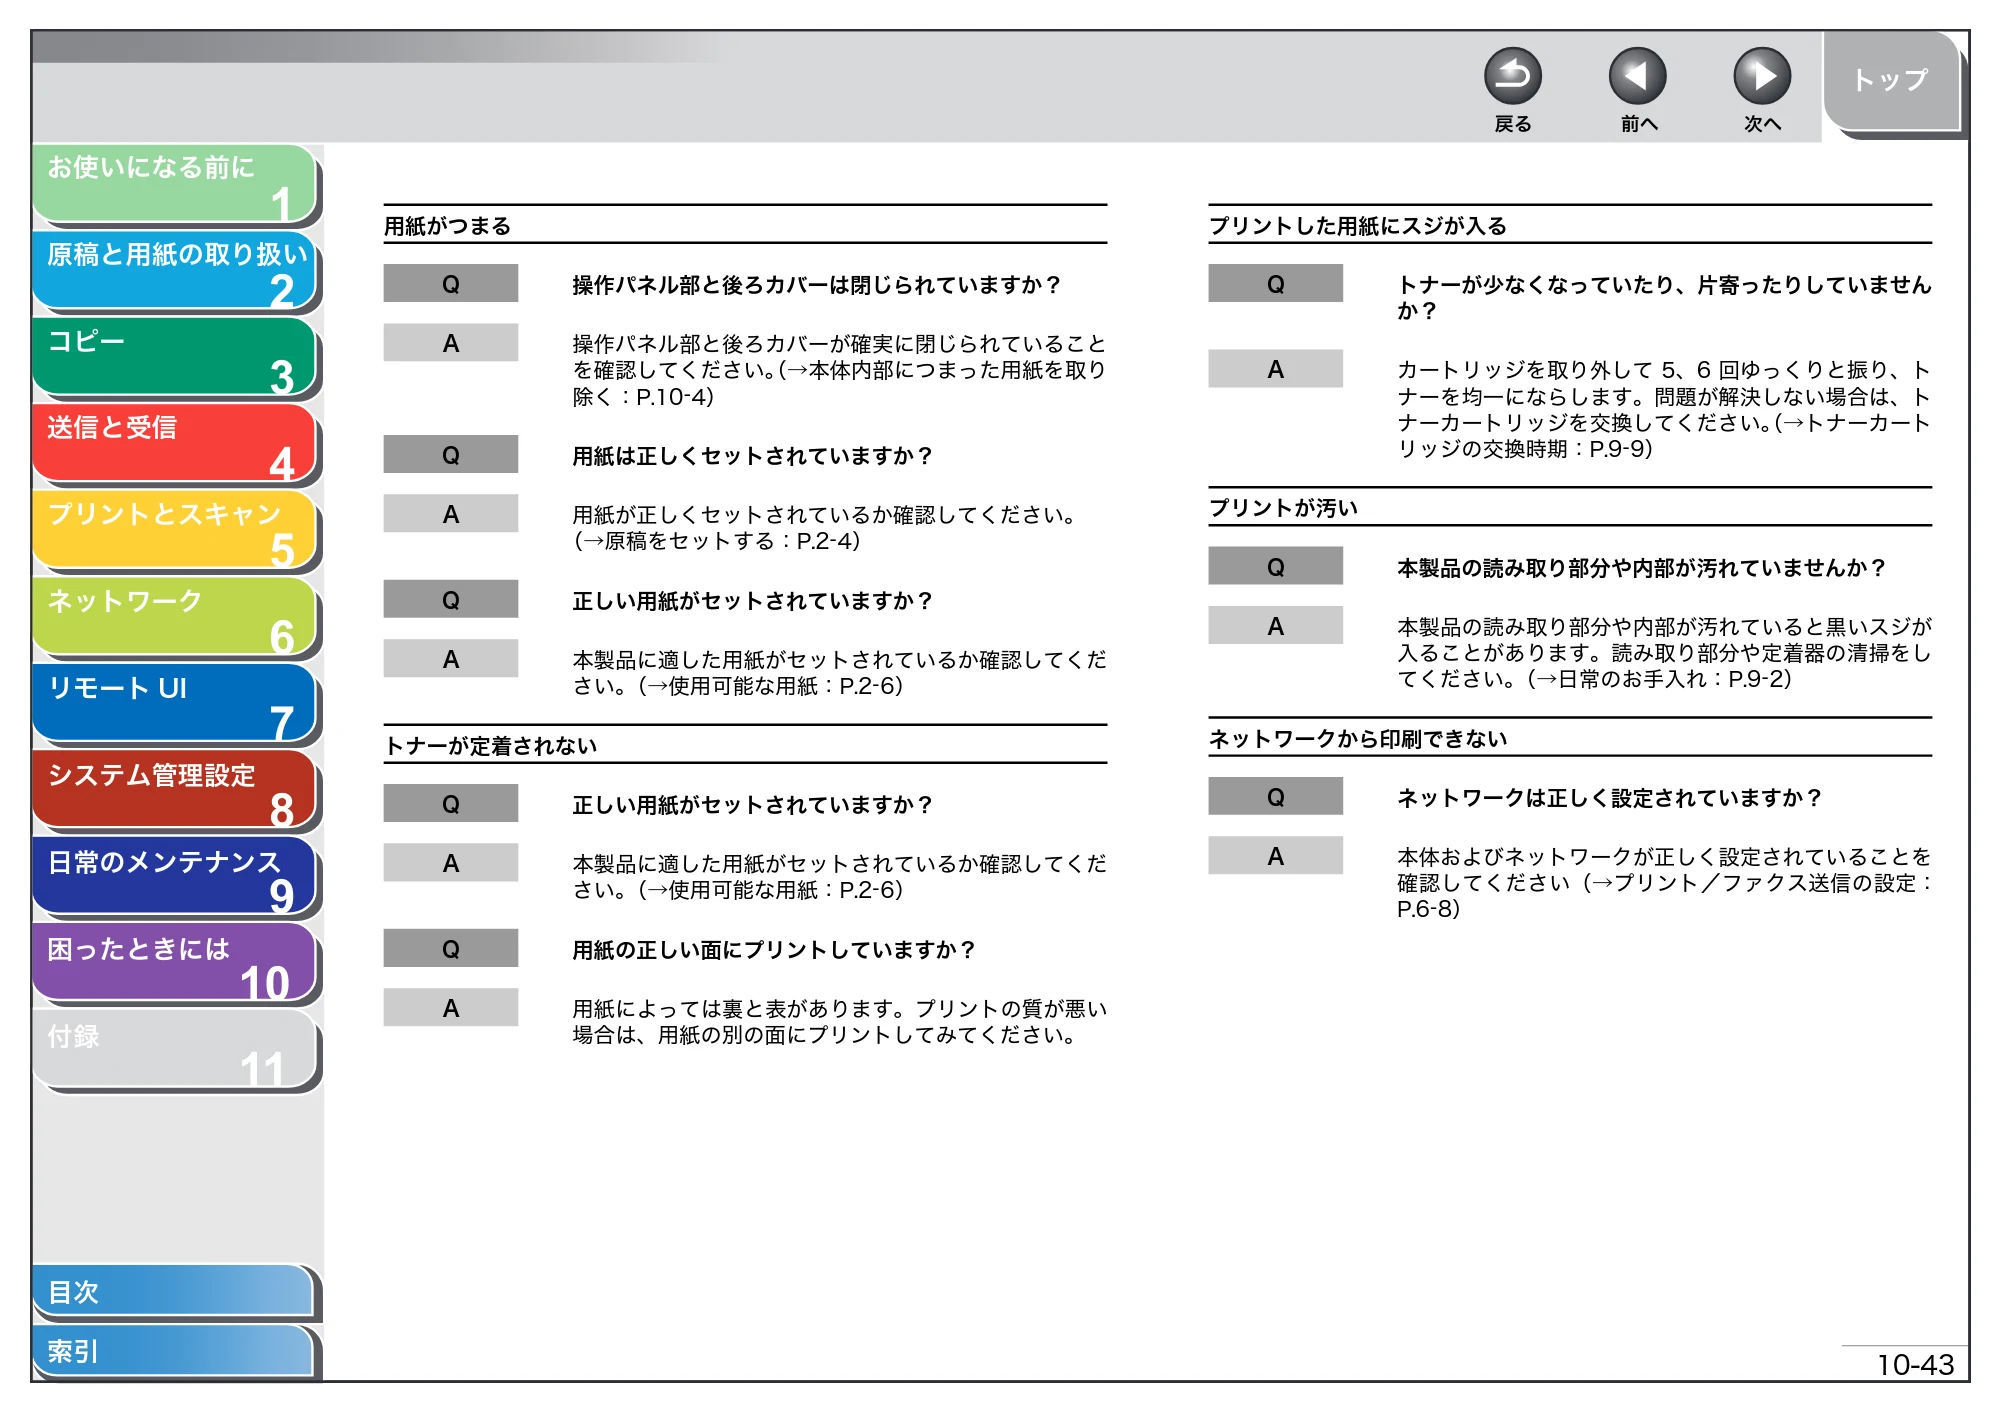The width and height of the screenshot is (2000, 1414).
Task: Open the トップ tab
Action: 1890,81
